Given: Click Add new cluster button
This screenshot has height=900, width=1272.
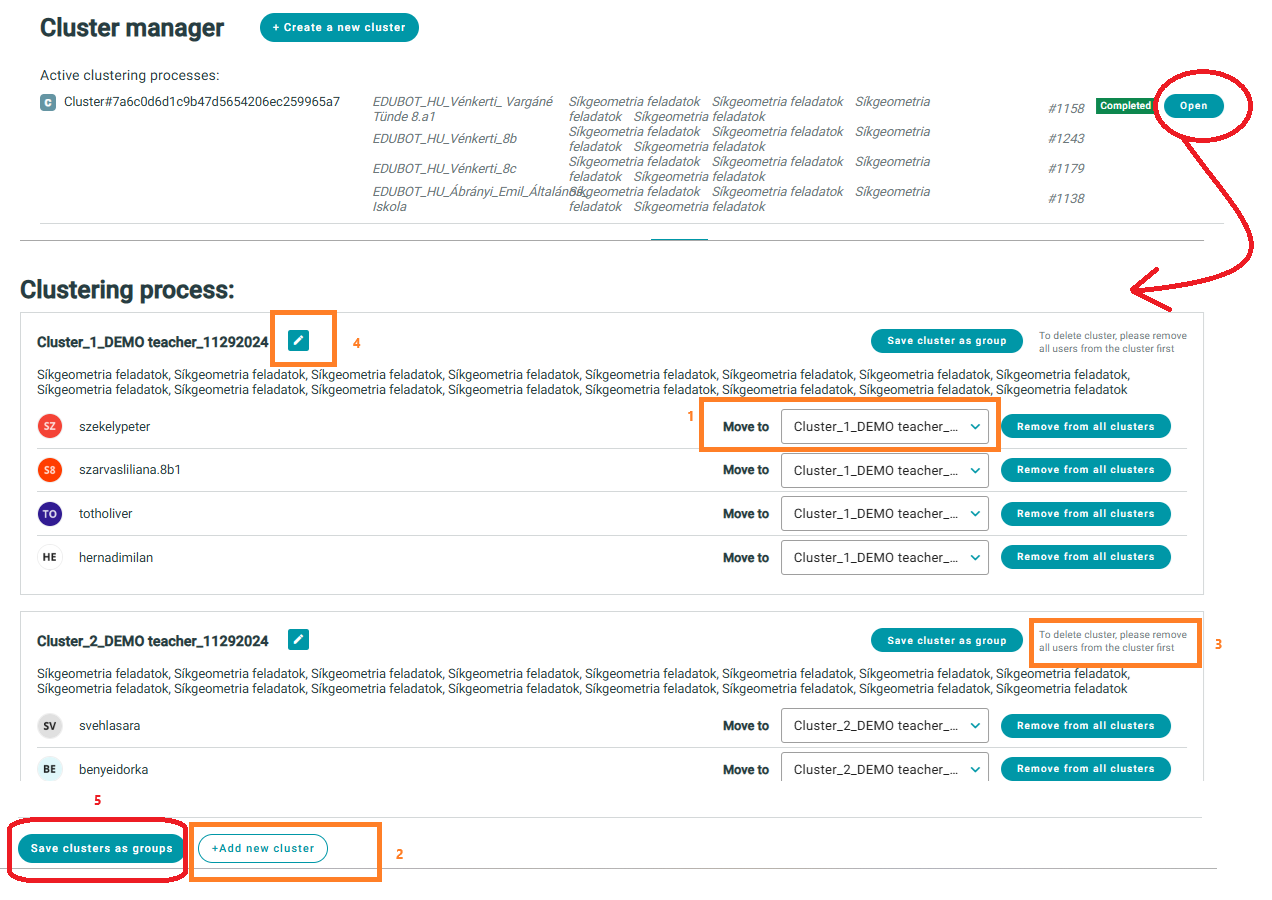Looking at the screenshot, I should coord(263,849).
